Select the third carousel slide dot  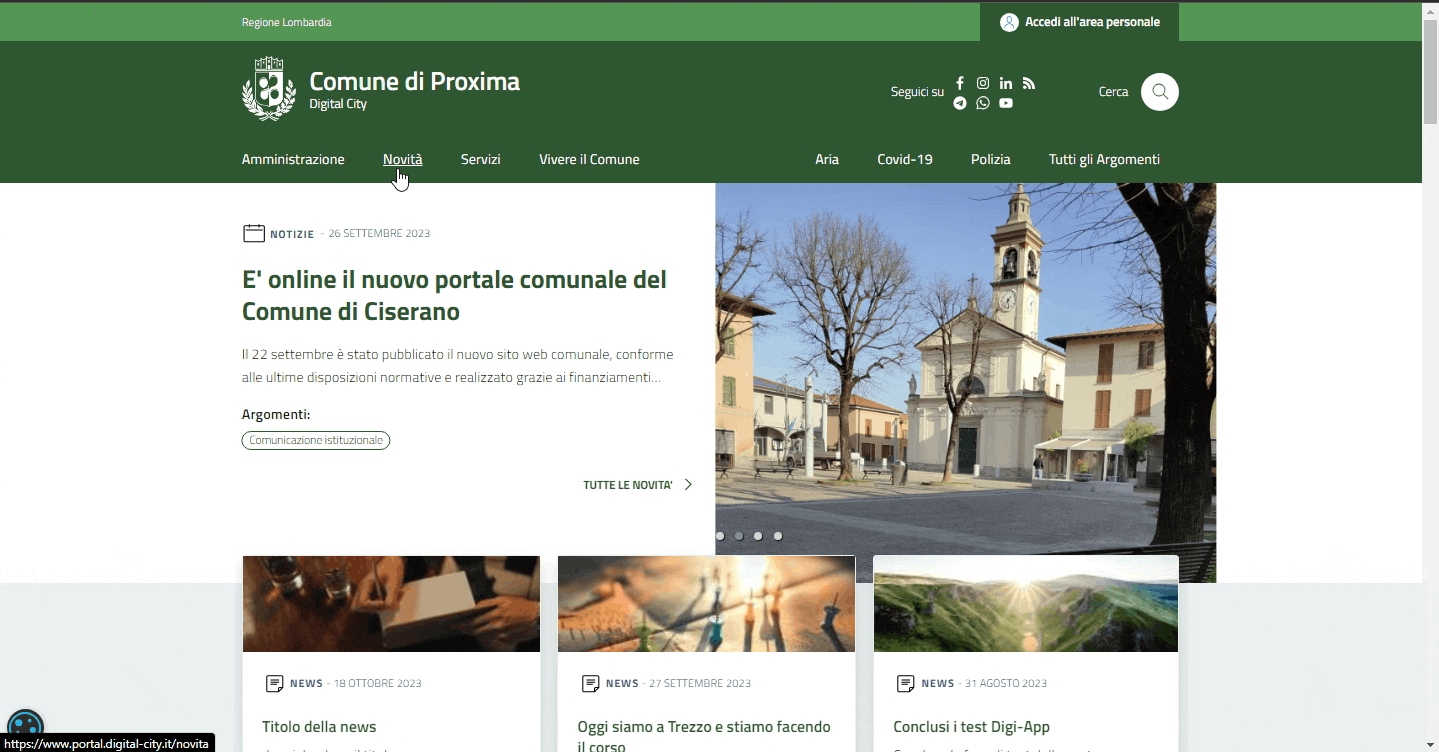tap(758, 536)
